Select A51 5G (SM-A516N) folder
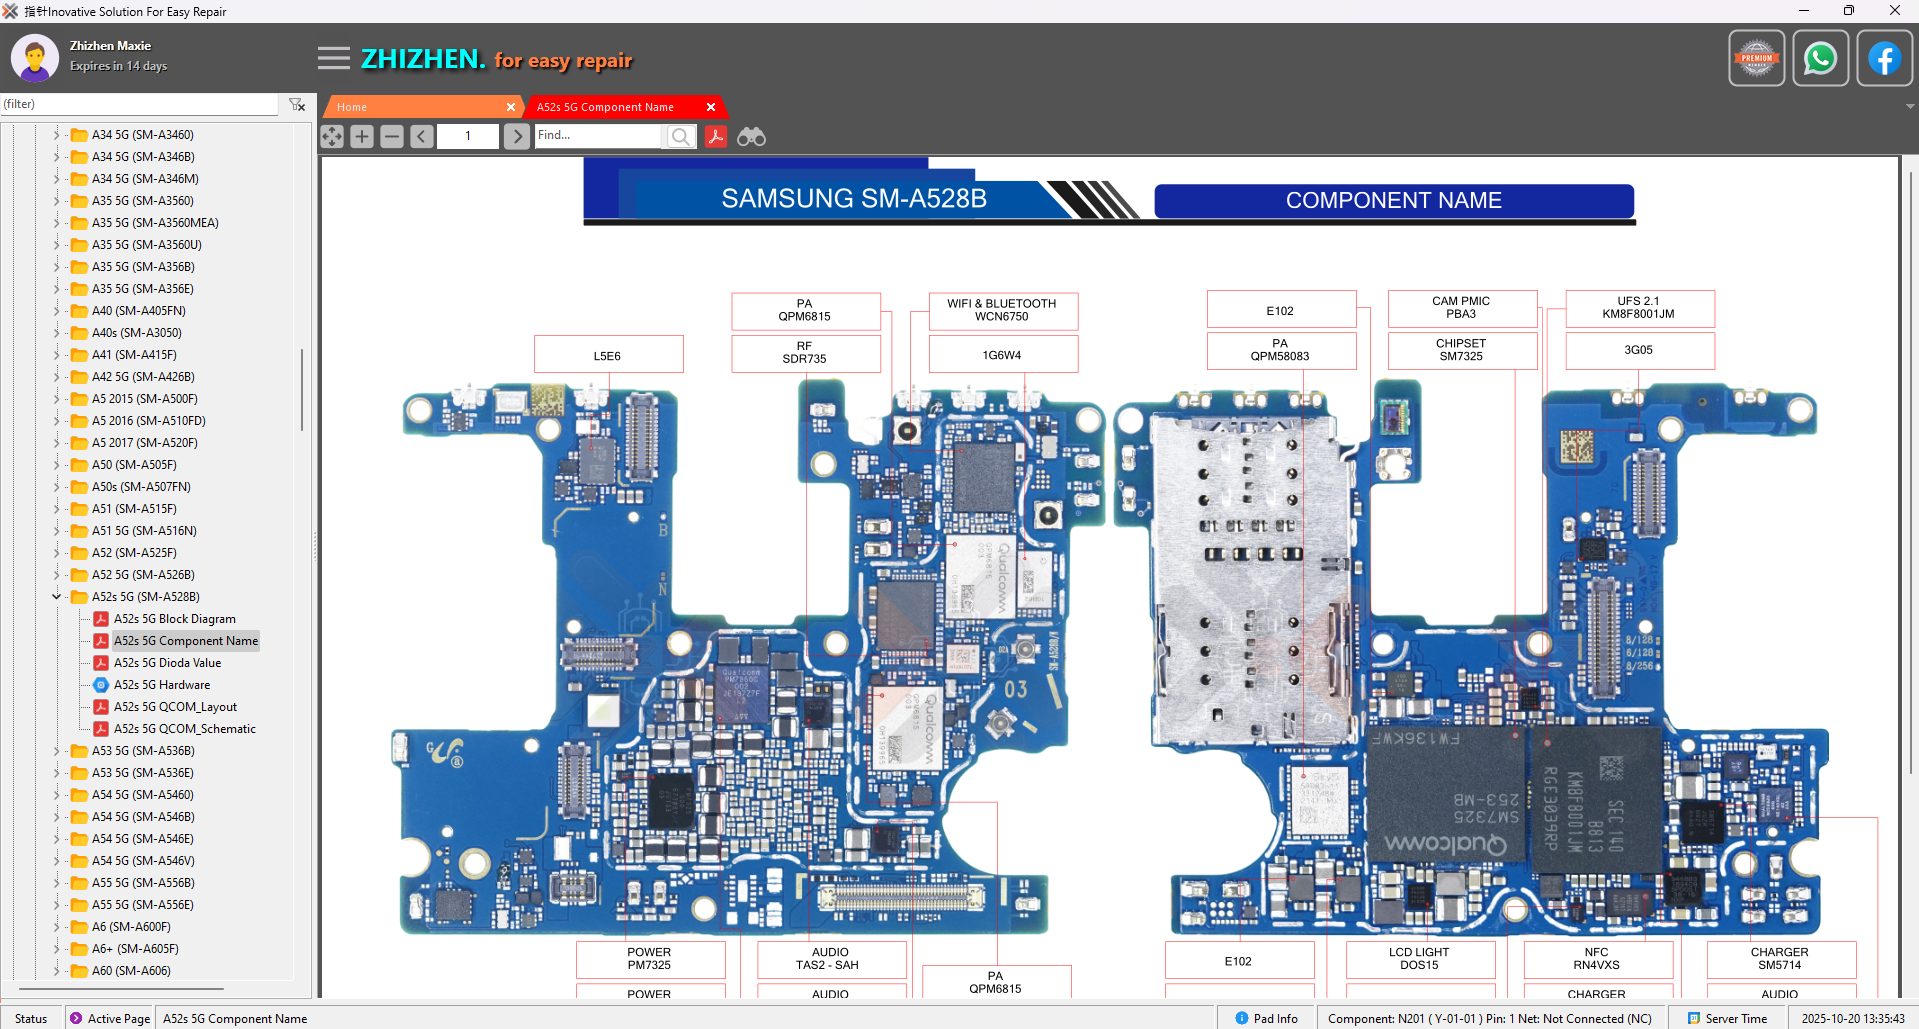Screen dimensions: 1919x1029 pos(144,531)
